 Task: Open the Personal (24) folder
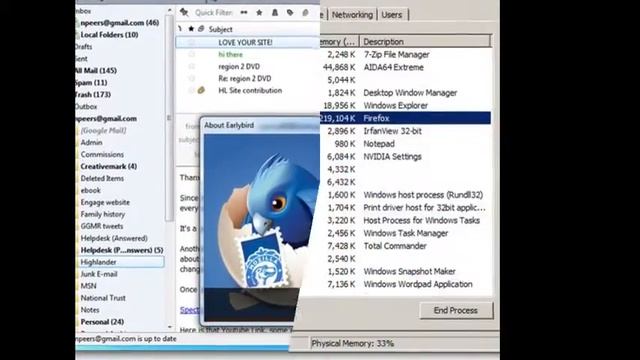102,322
